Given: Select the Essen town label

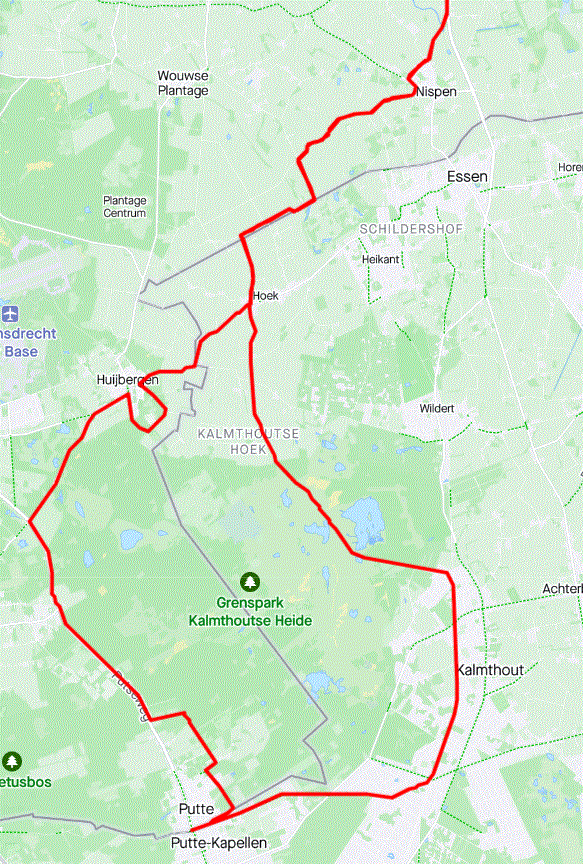Looking at the screenshot, I should click(467, 177).
